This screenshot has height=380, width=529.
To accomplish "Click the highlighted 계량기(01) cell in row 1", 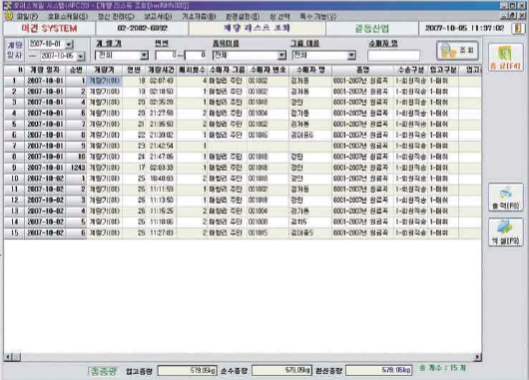I will coord(105,81).
